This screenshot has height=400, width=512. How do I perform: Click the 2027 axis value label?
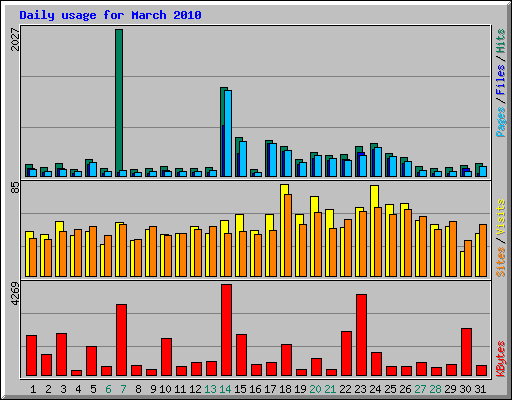(15, 39)
